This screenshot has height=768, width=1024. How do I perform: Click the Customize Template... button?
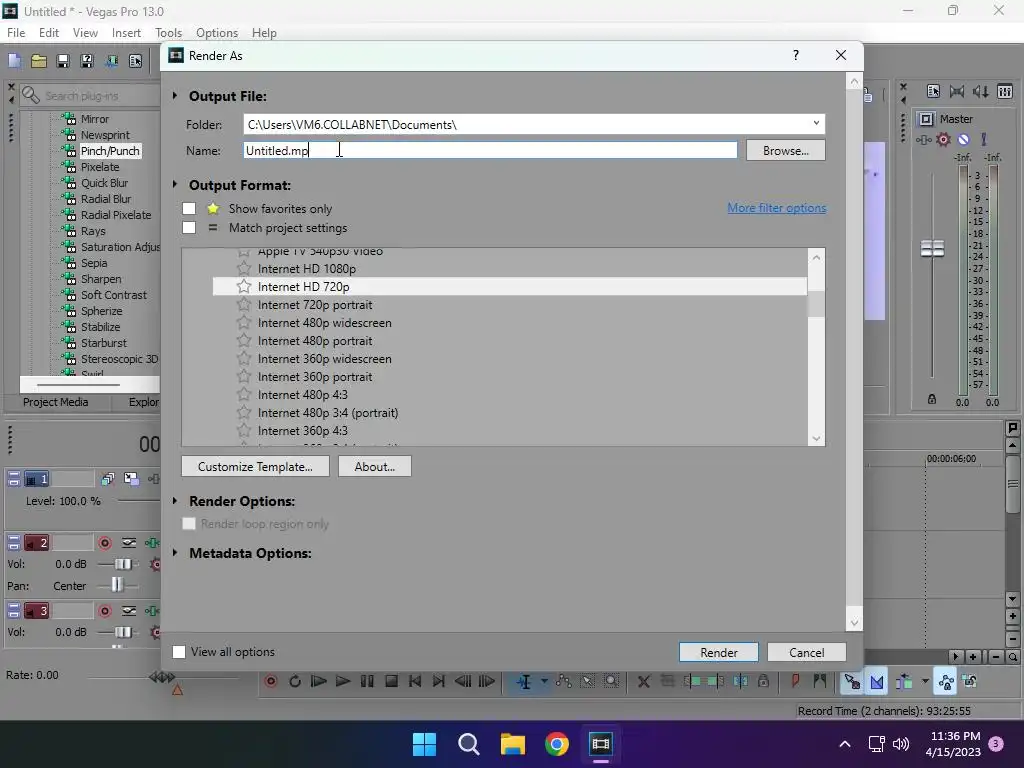click(x=255, y=466)
